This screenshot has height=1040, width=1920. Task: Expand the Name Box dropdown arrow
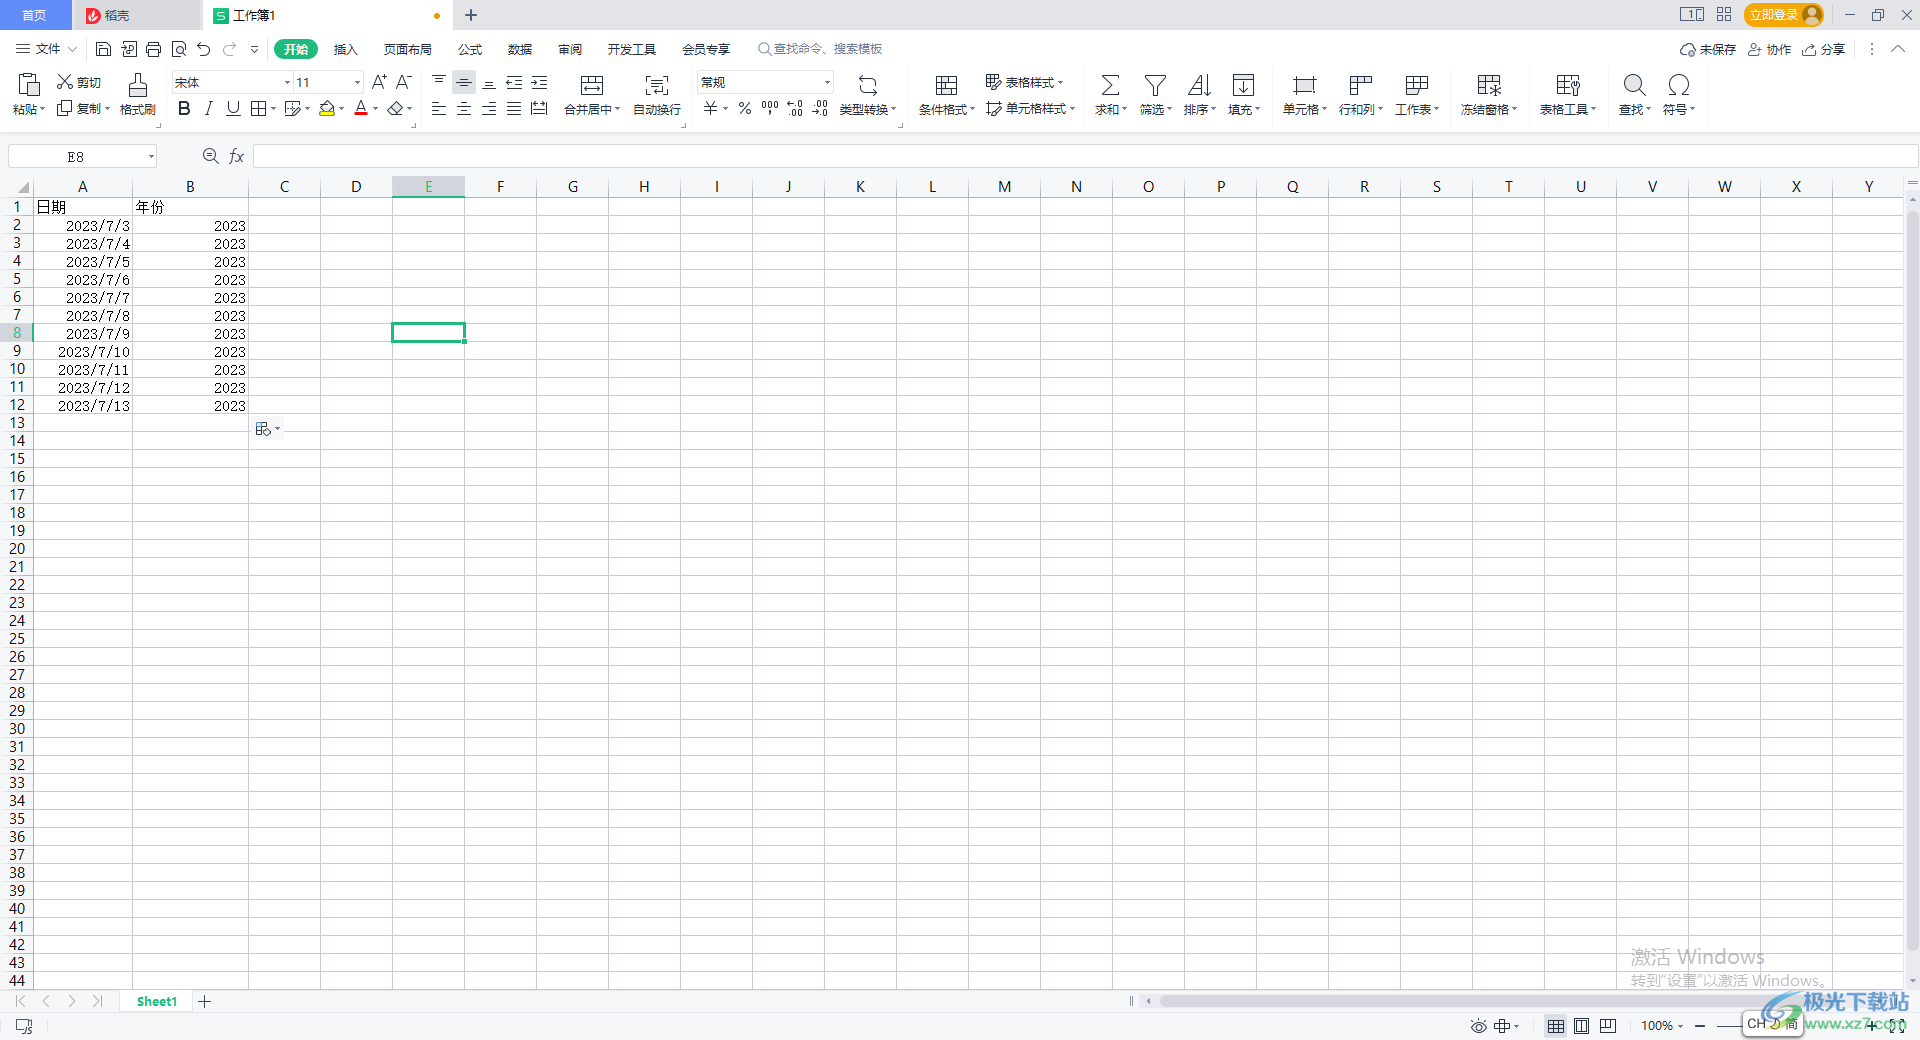coord(151,157)
